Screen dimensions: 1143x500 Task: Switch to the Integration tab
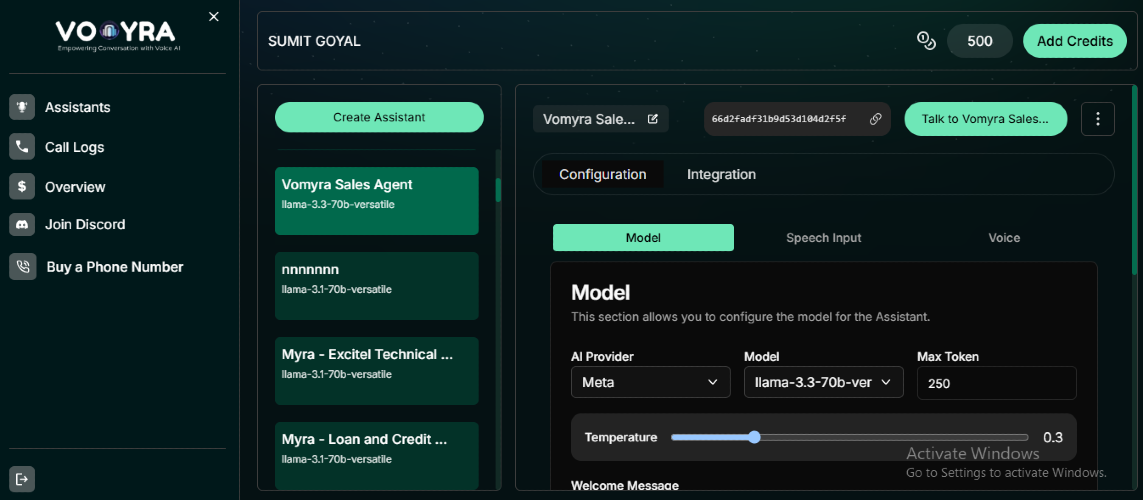(x=721, y=175)
